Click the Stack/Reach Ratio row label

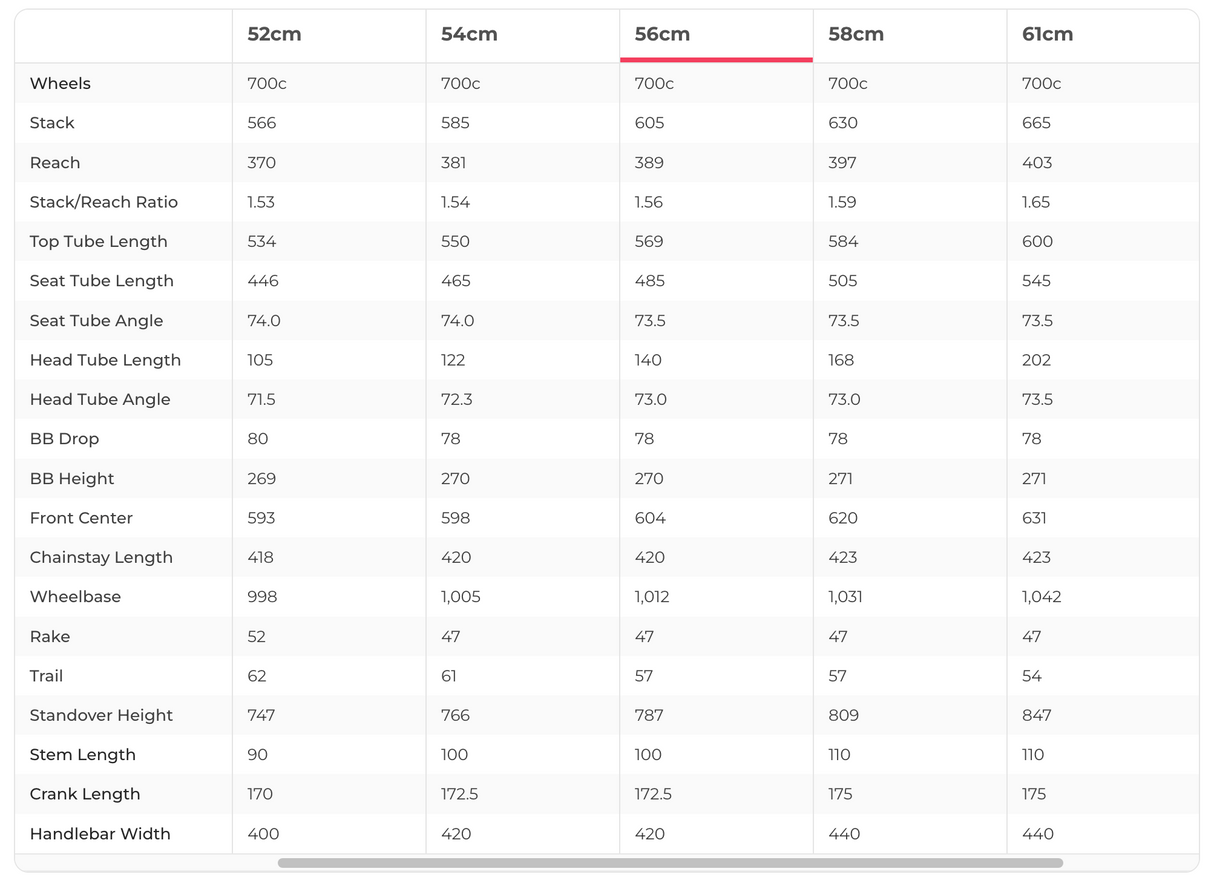coord(104,202)
